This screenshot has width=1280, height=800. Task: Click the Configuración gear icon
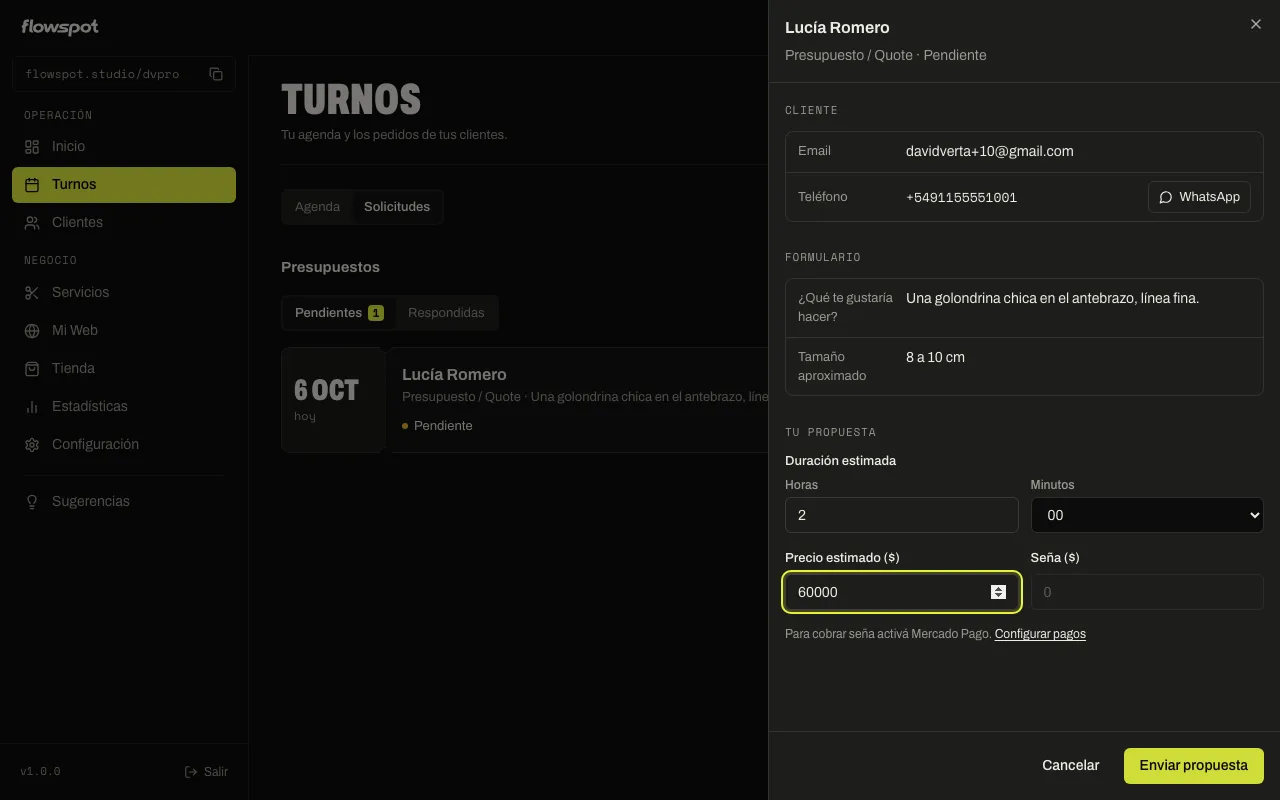[32, 444]
